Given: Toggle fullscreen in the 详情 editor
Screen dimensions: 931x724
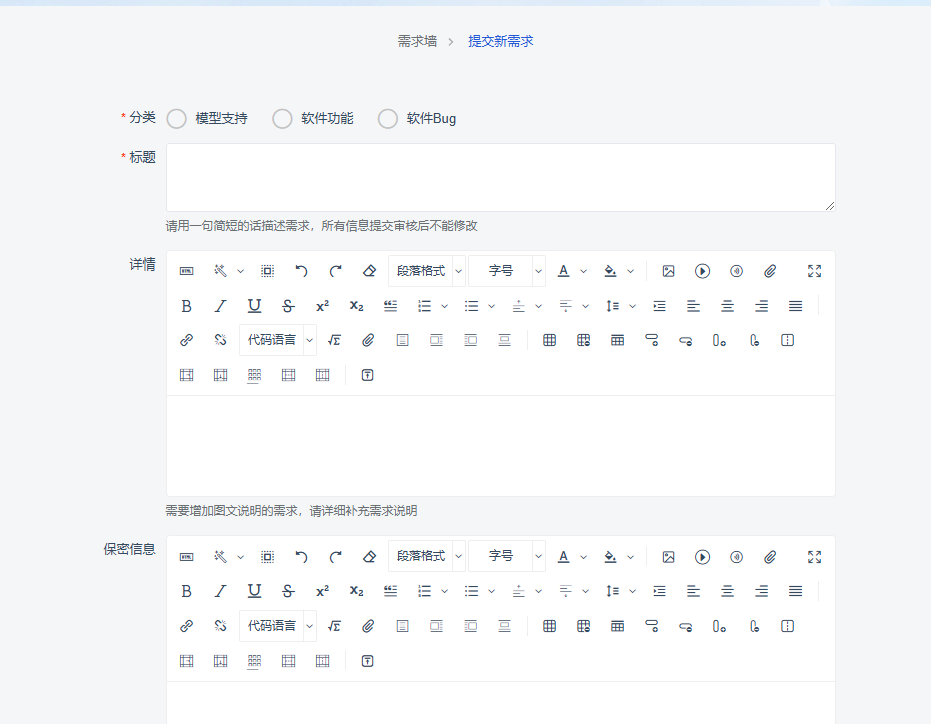Looking at the screenshot, I should (x=814, y=271).
